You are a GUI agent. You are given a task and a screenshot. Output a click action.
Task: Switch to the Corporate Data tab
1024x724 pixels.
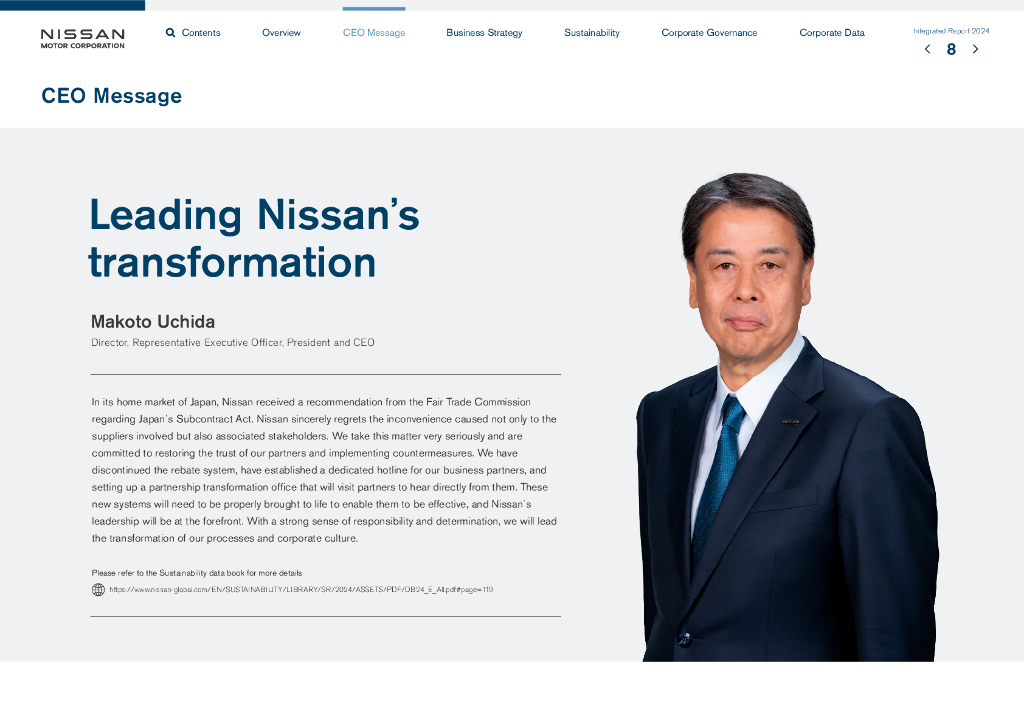(x=831, y=32)
